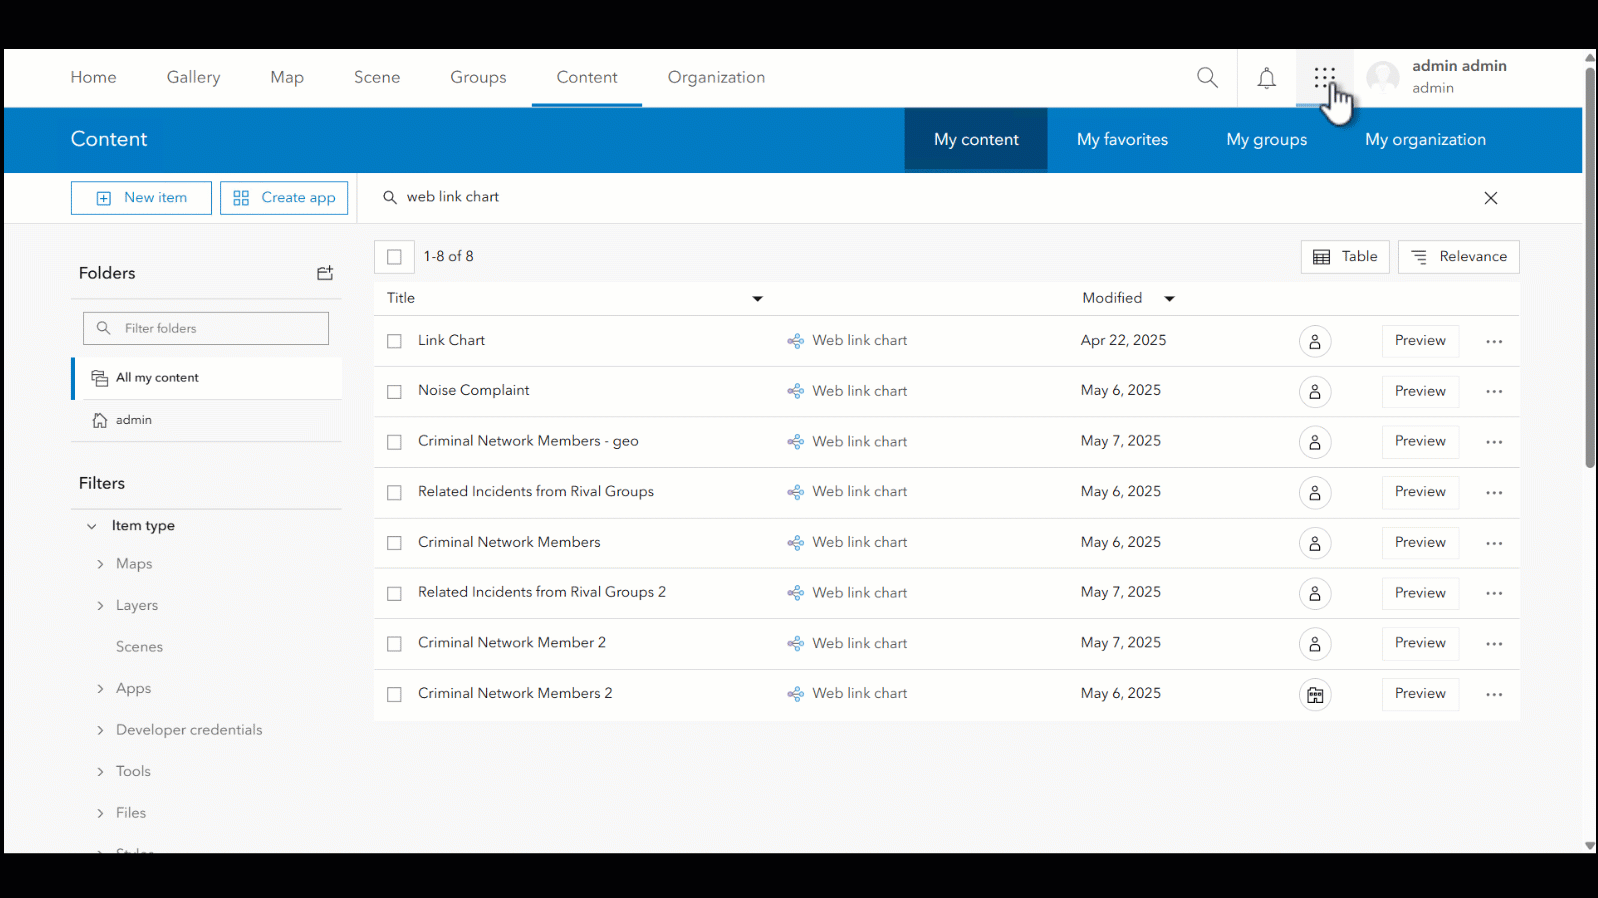Open more options for Criminal Network Member 2
1598x898 pixels.
coord(1494,644)
